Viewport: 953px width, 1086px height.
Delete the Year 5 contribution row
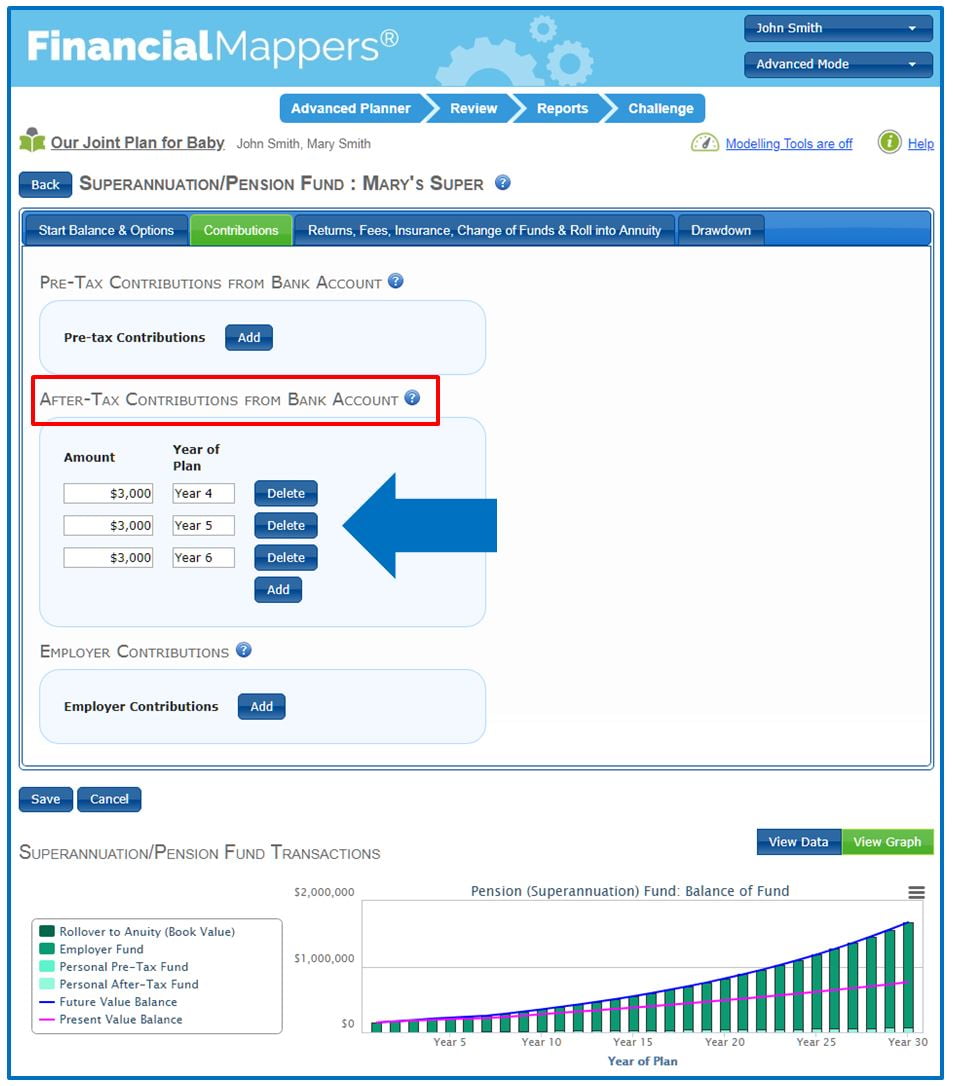tap(285, 525)
